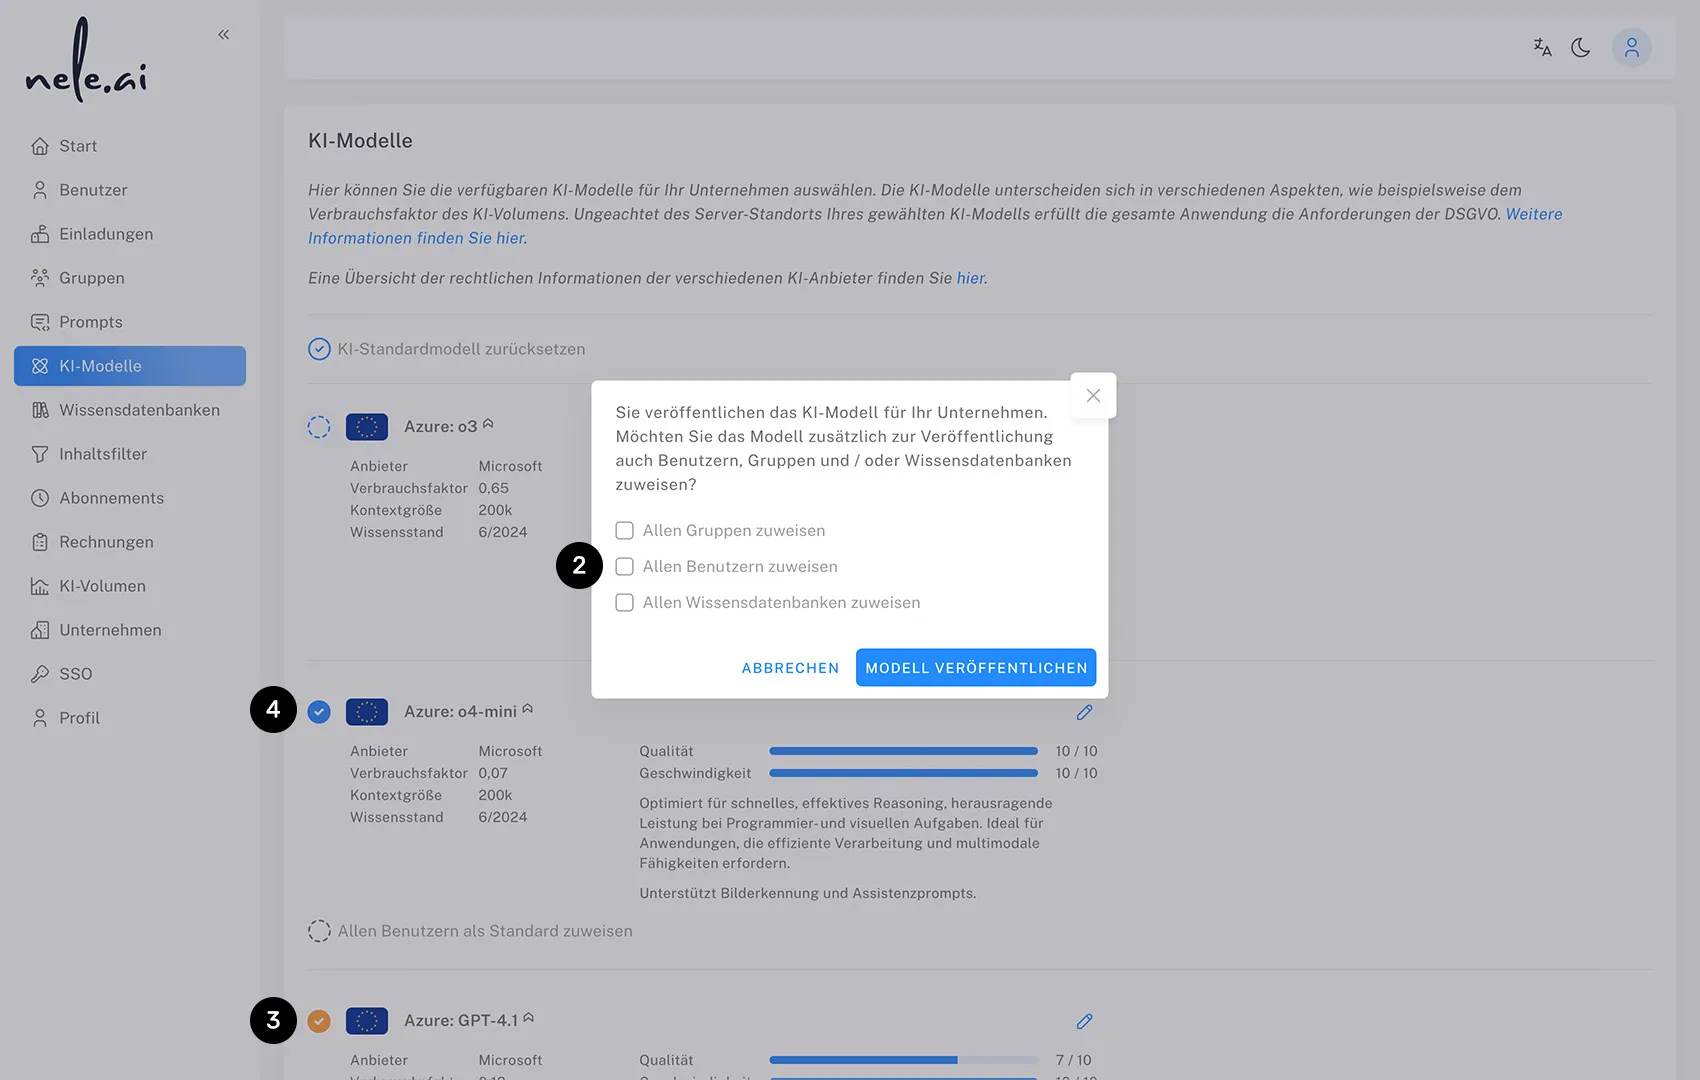
Task: Click the SSO key icon
Action: [x=40, y=674]
